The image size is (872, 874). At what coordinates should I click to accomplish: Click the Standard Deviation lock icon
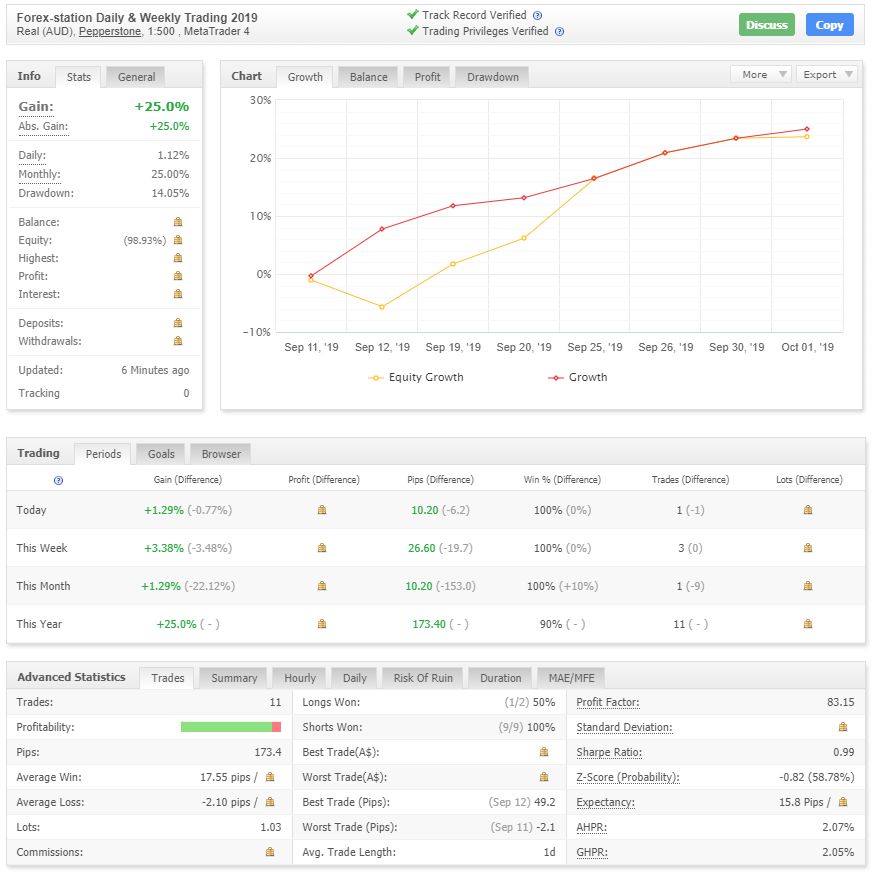tap(843, 727)
